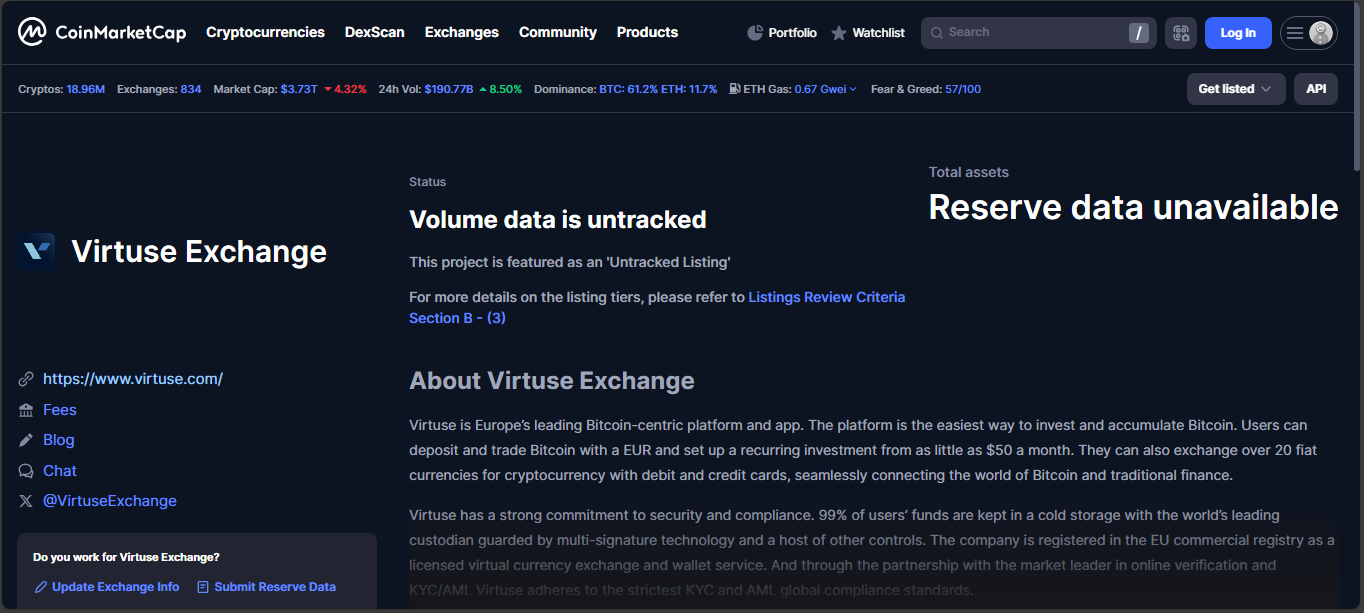Open the Products menu
The image size is (1364, 613).
[x=647, y=32]
